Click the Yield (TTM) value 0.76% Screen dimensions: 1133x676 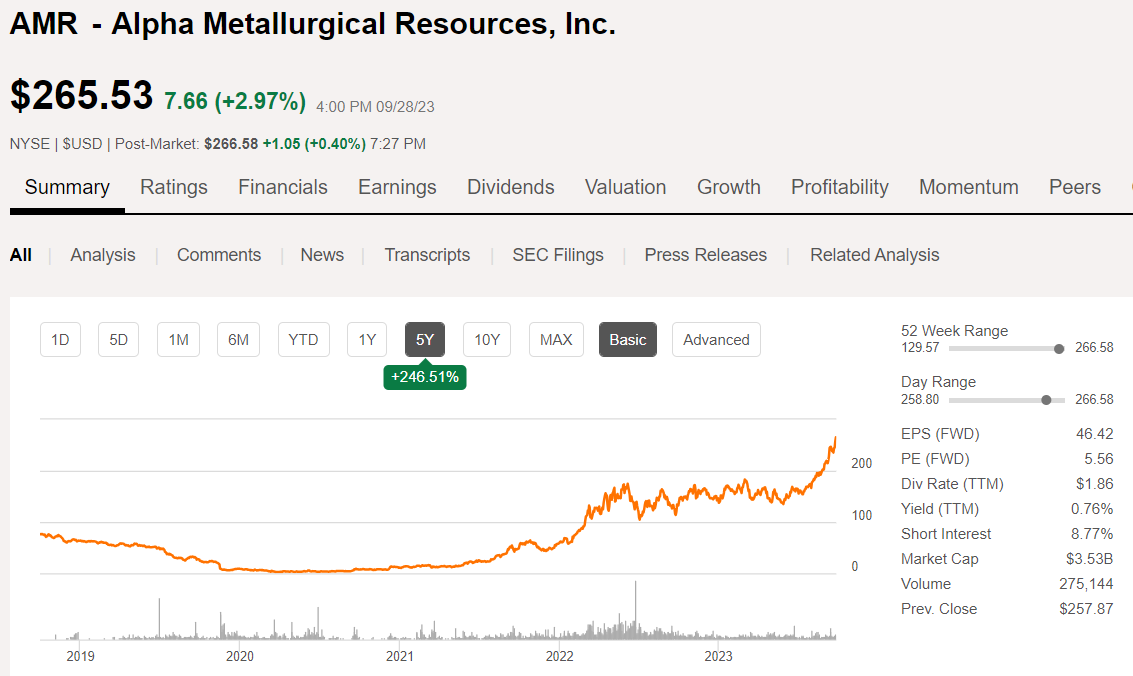1092,509
